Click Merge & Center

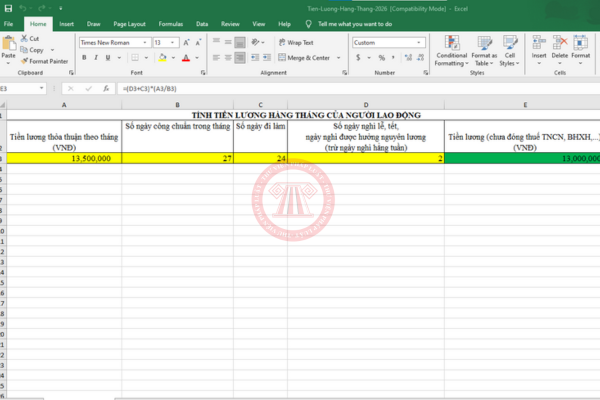[304, 58]
